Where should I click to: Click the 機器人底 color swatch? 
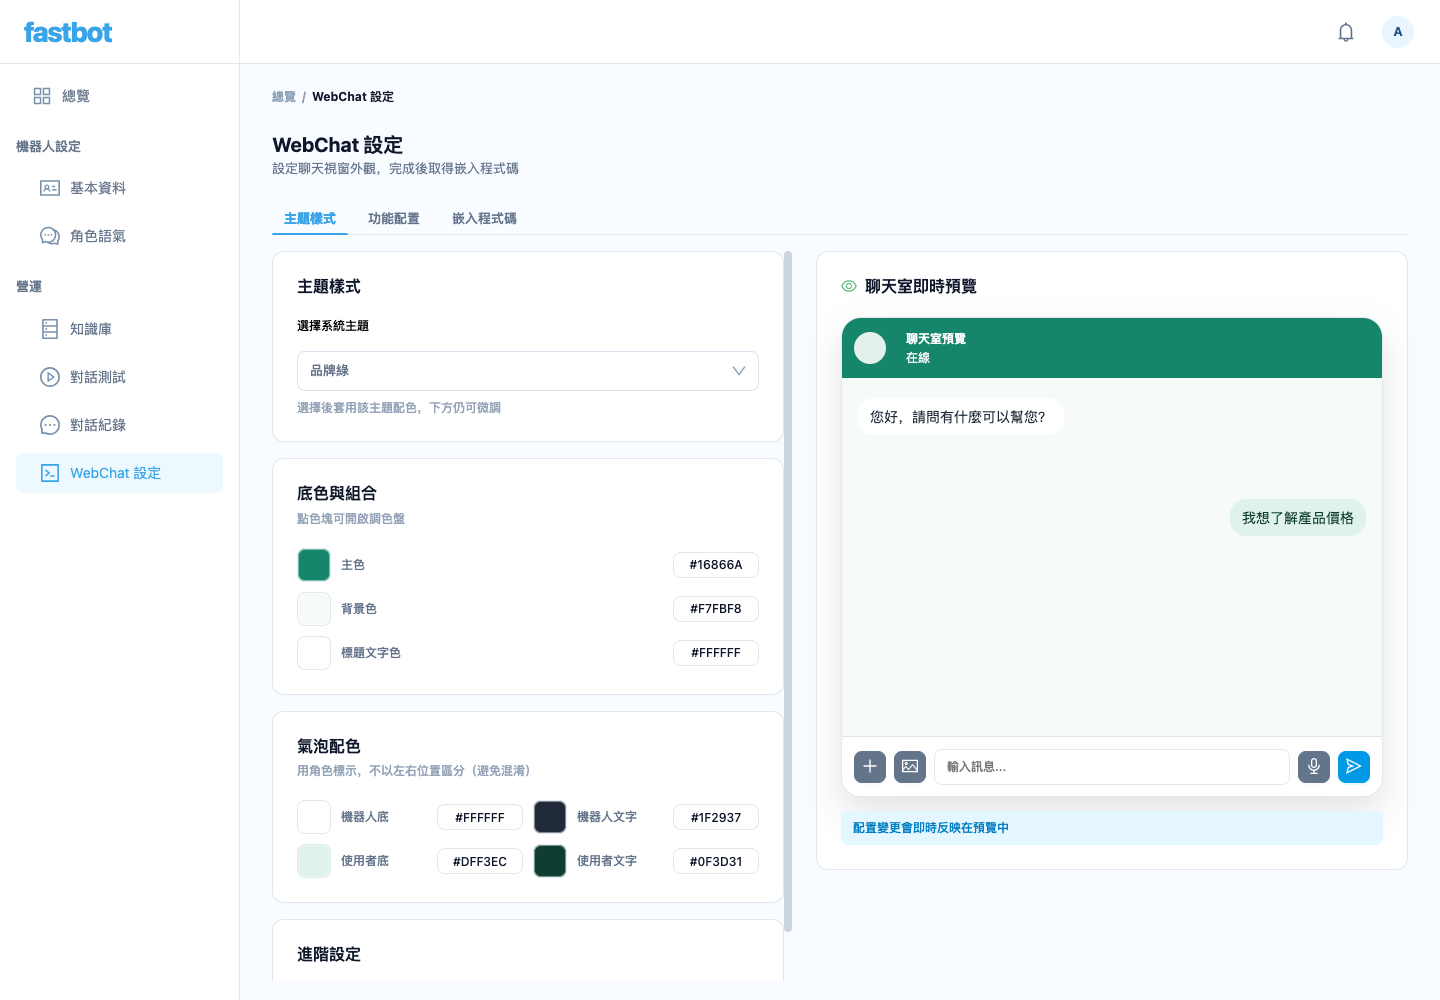314,817
